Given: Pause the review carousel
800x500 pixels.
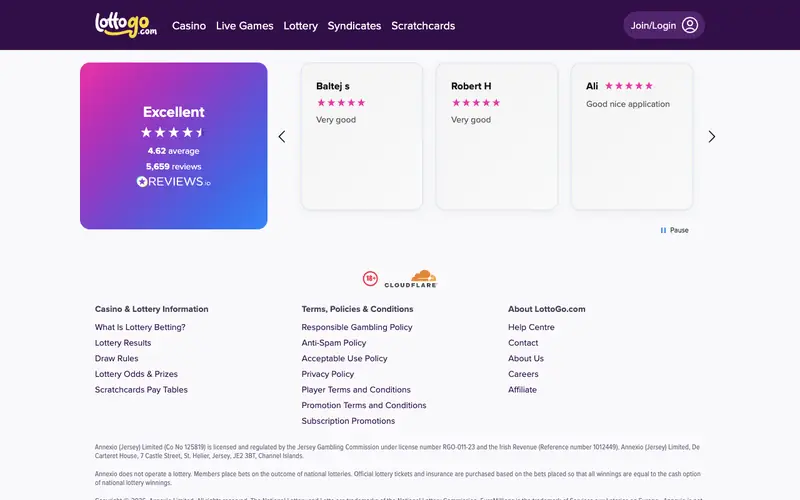Looking at the screenshot, I should pos(674,230).
